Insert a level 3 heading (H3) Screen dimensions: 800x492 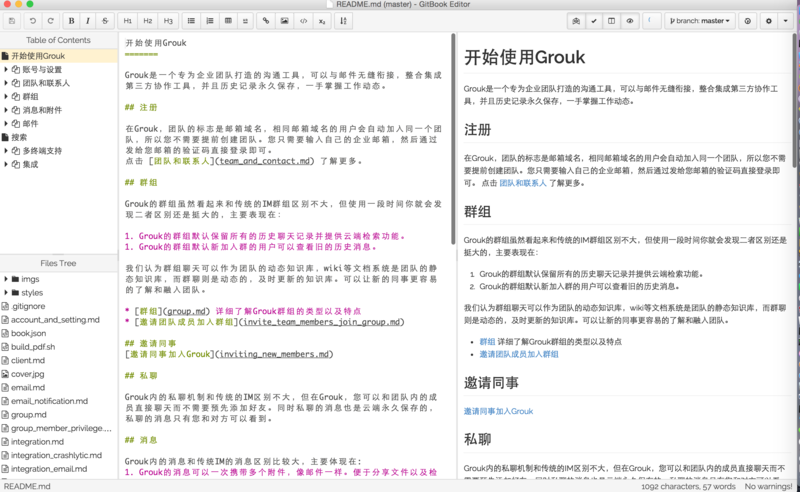point(168,21)
